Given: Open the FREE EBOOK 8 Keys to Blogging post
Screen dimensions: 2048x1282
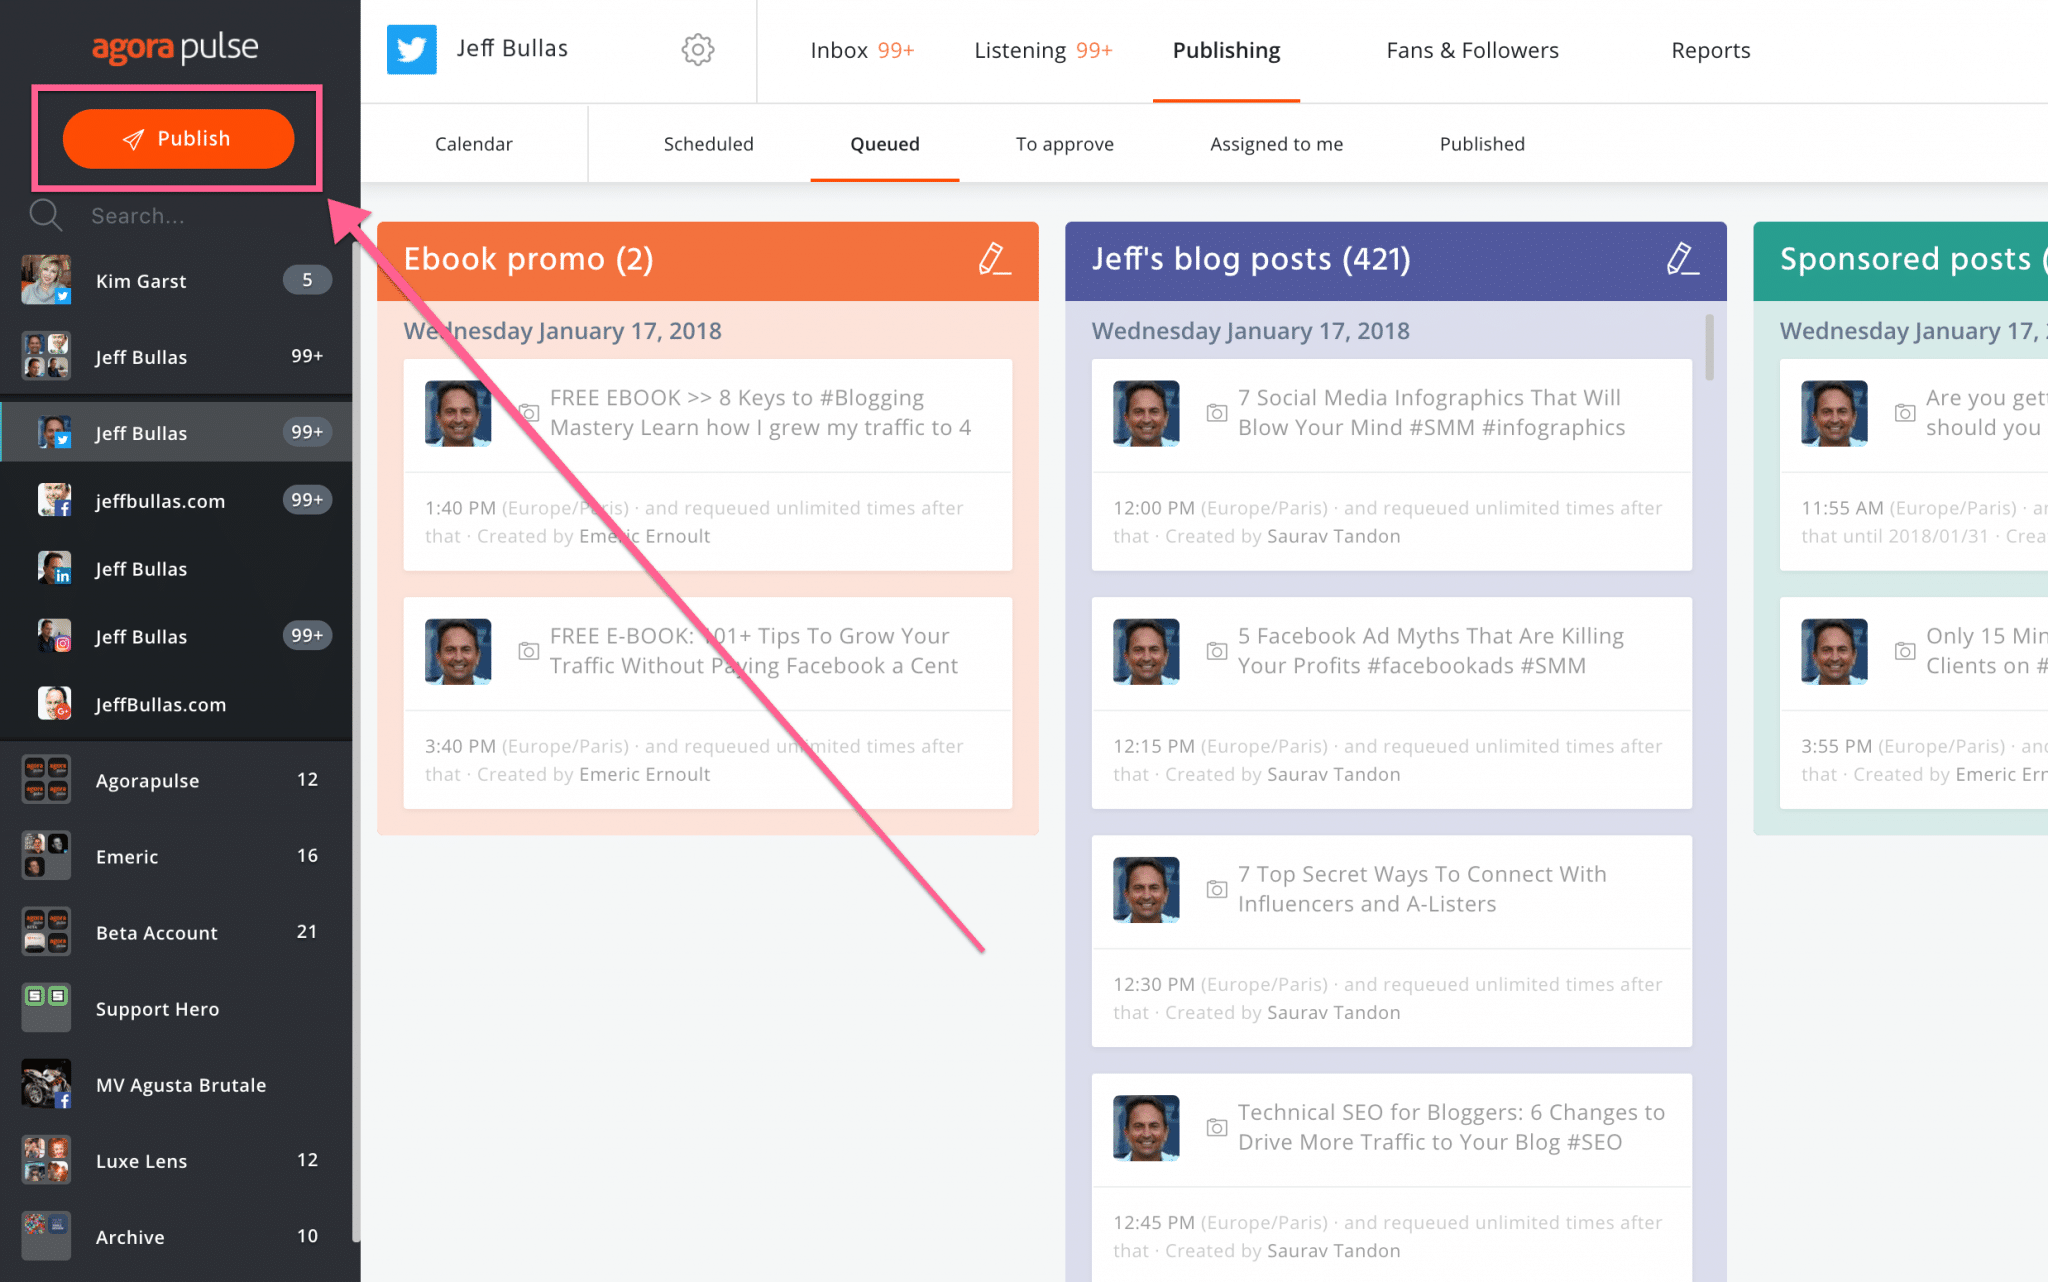Looking at the screenshot, I should pos(708,465).
